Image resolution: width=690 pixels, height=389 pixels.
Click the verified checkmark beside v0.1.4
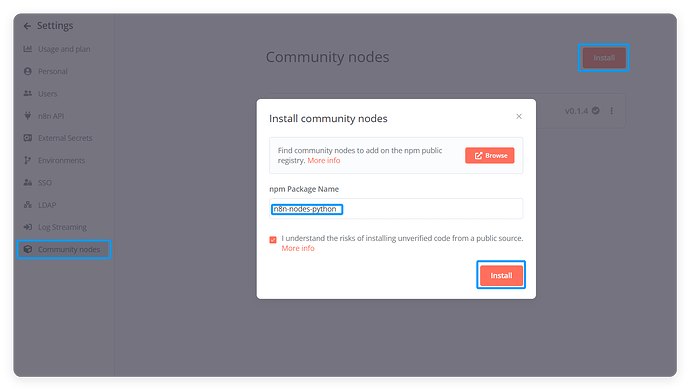point(595,110)
